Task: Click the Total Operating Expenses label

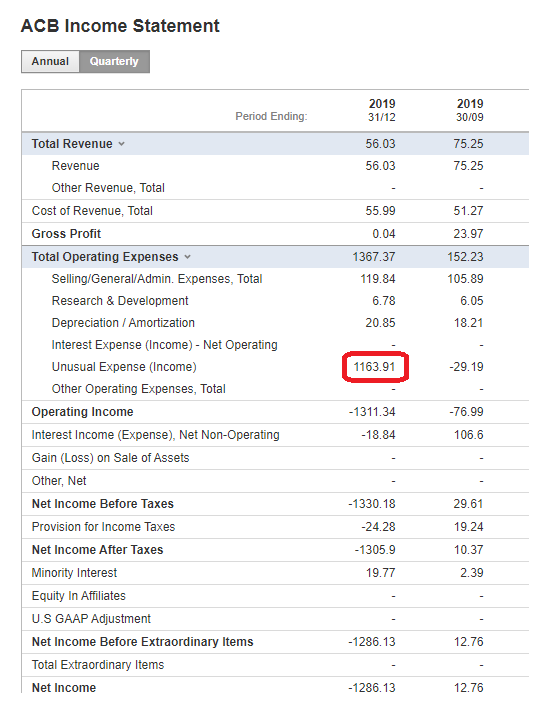Action: [105, 257]
